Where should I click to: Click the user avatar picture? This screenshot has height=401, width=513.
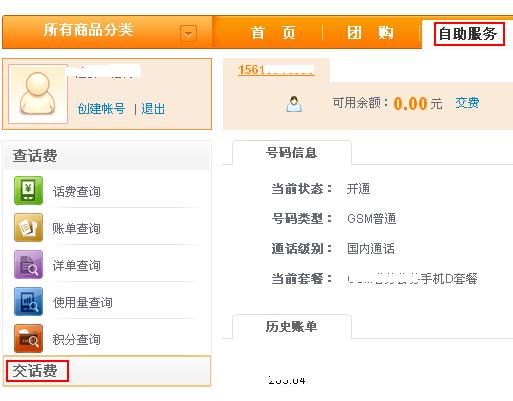38,94
